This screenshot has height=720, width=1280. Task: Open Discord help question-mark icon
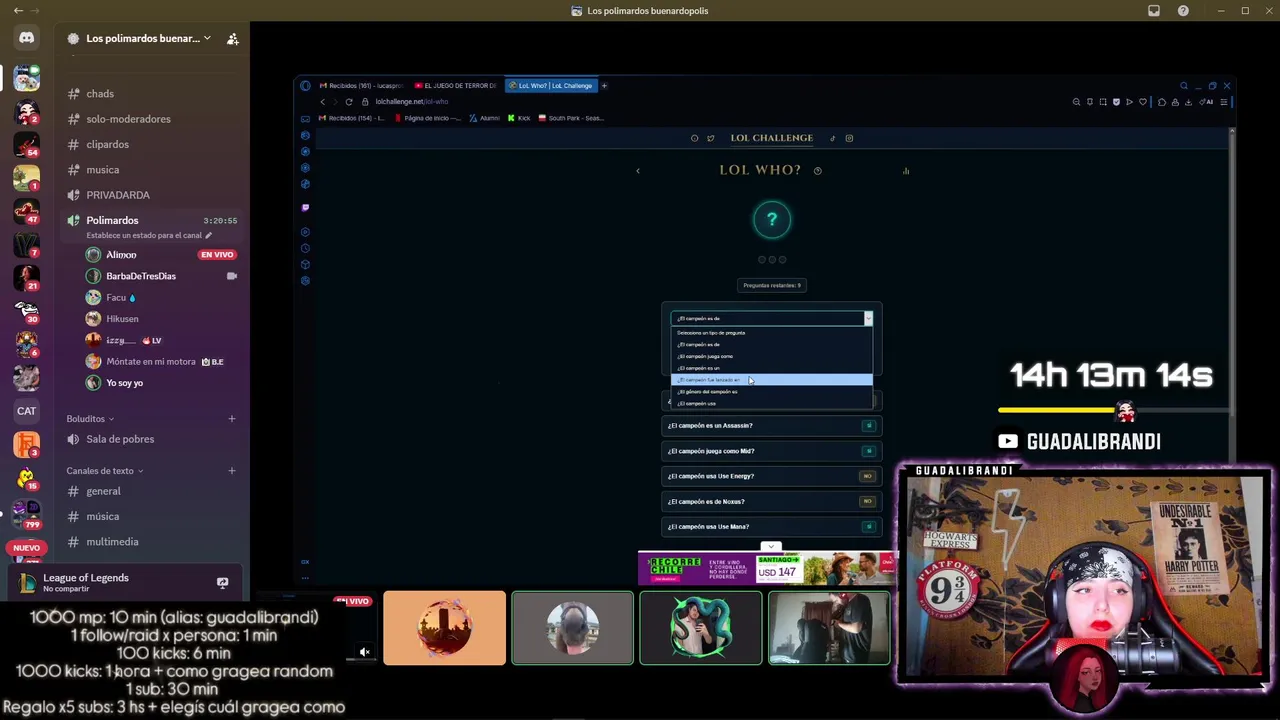tap(1184, 11)
